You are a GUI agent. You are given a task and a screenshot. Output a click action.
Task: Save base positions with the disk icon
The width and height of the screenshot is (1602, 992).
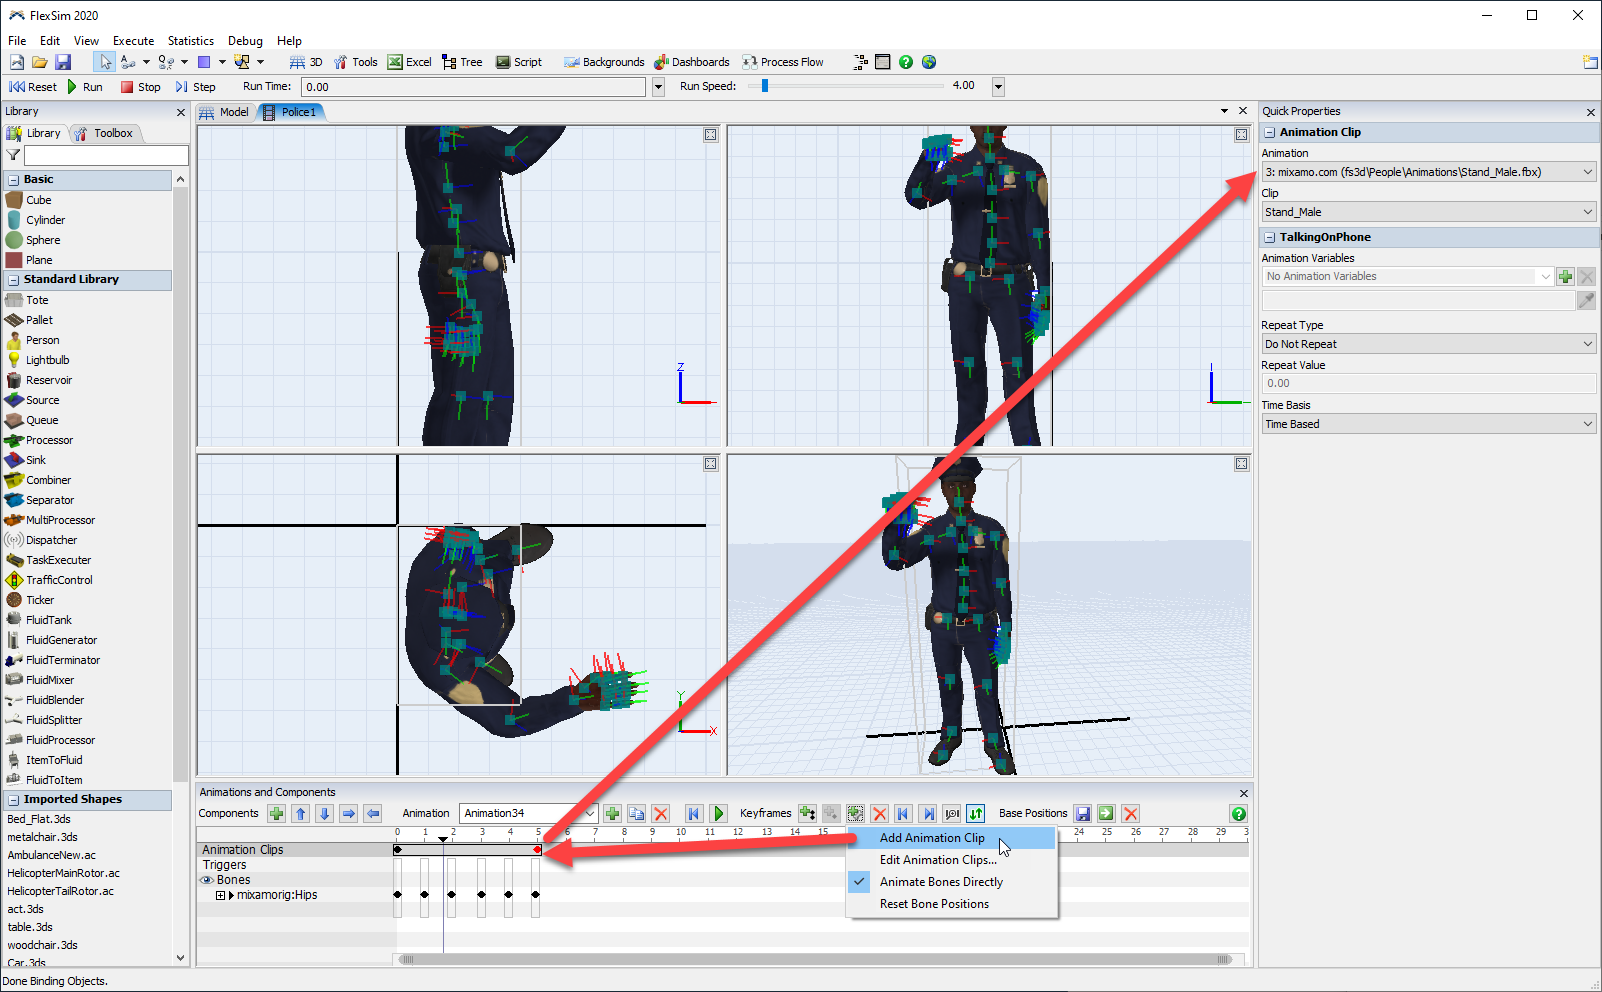tap(1082, 814)
